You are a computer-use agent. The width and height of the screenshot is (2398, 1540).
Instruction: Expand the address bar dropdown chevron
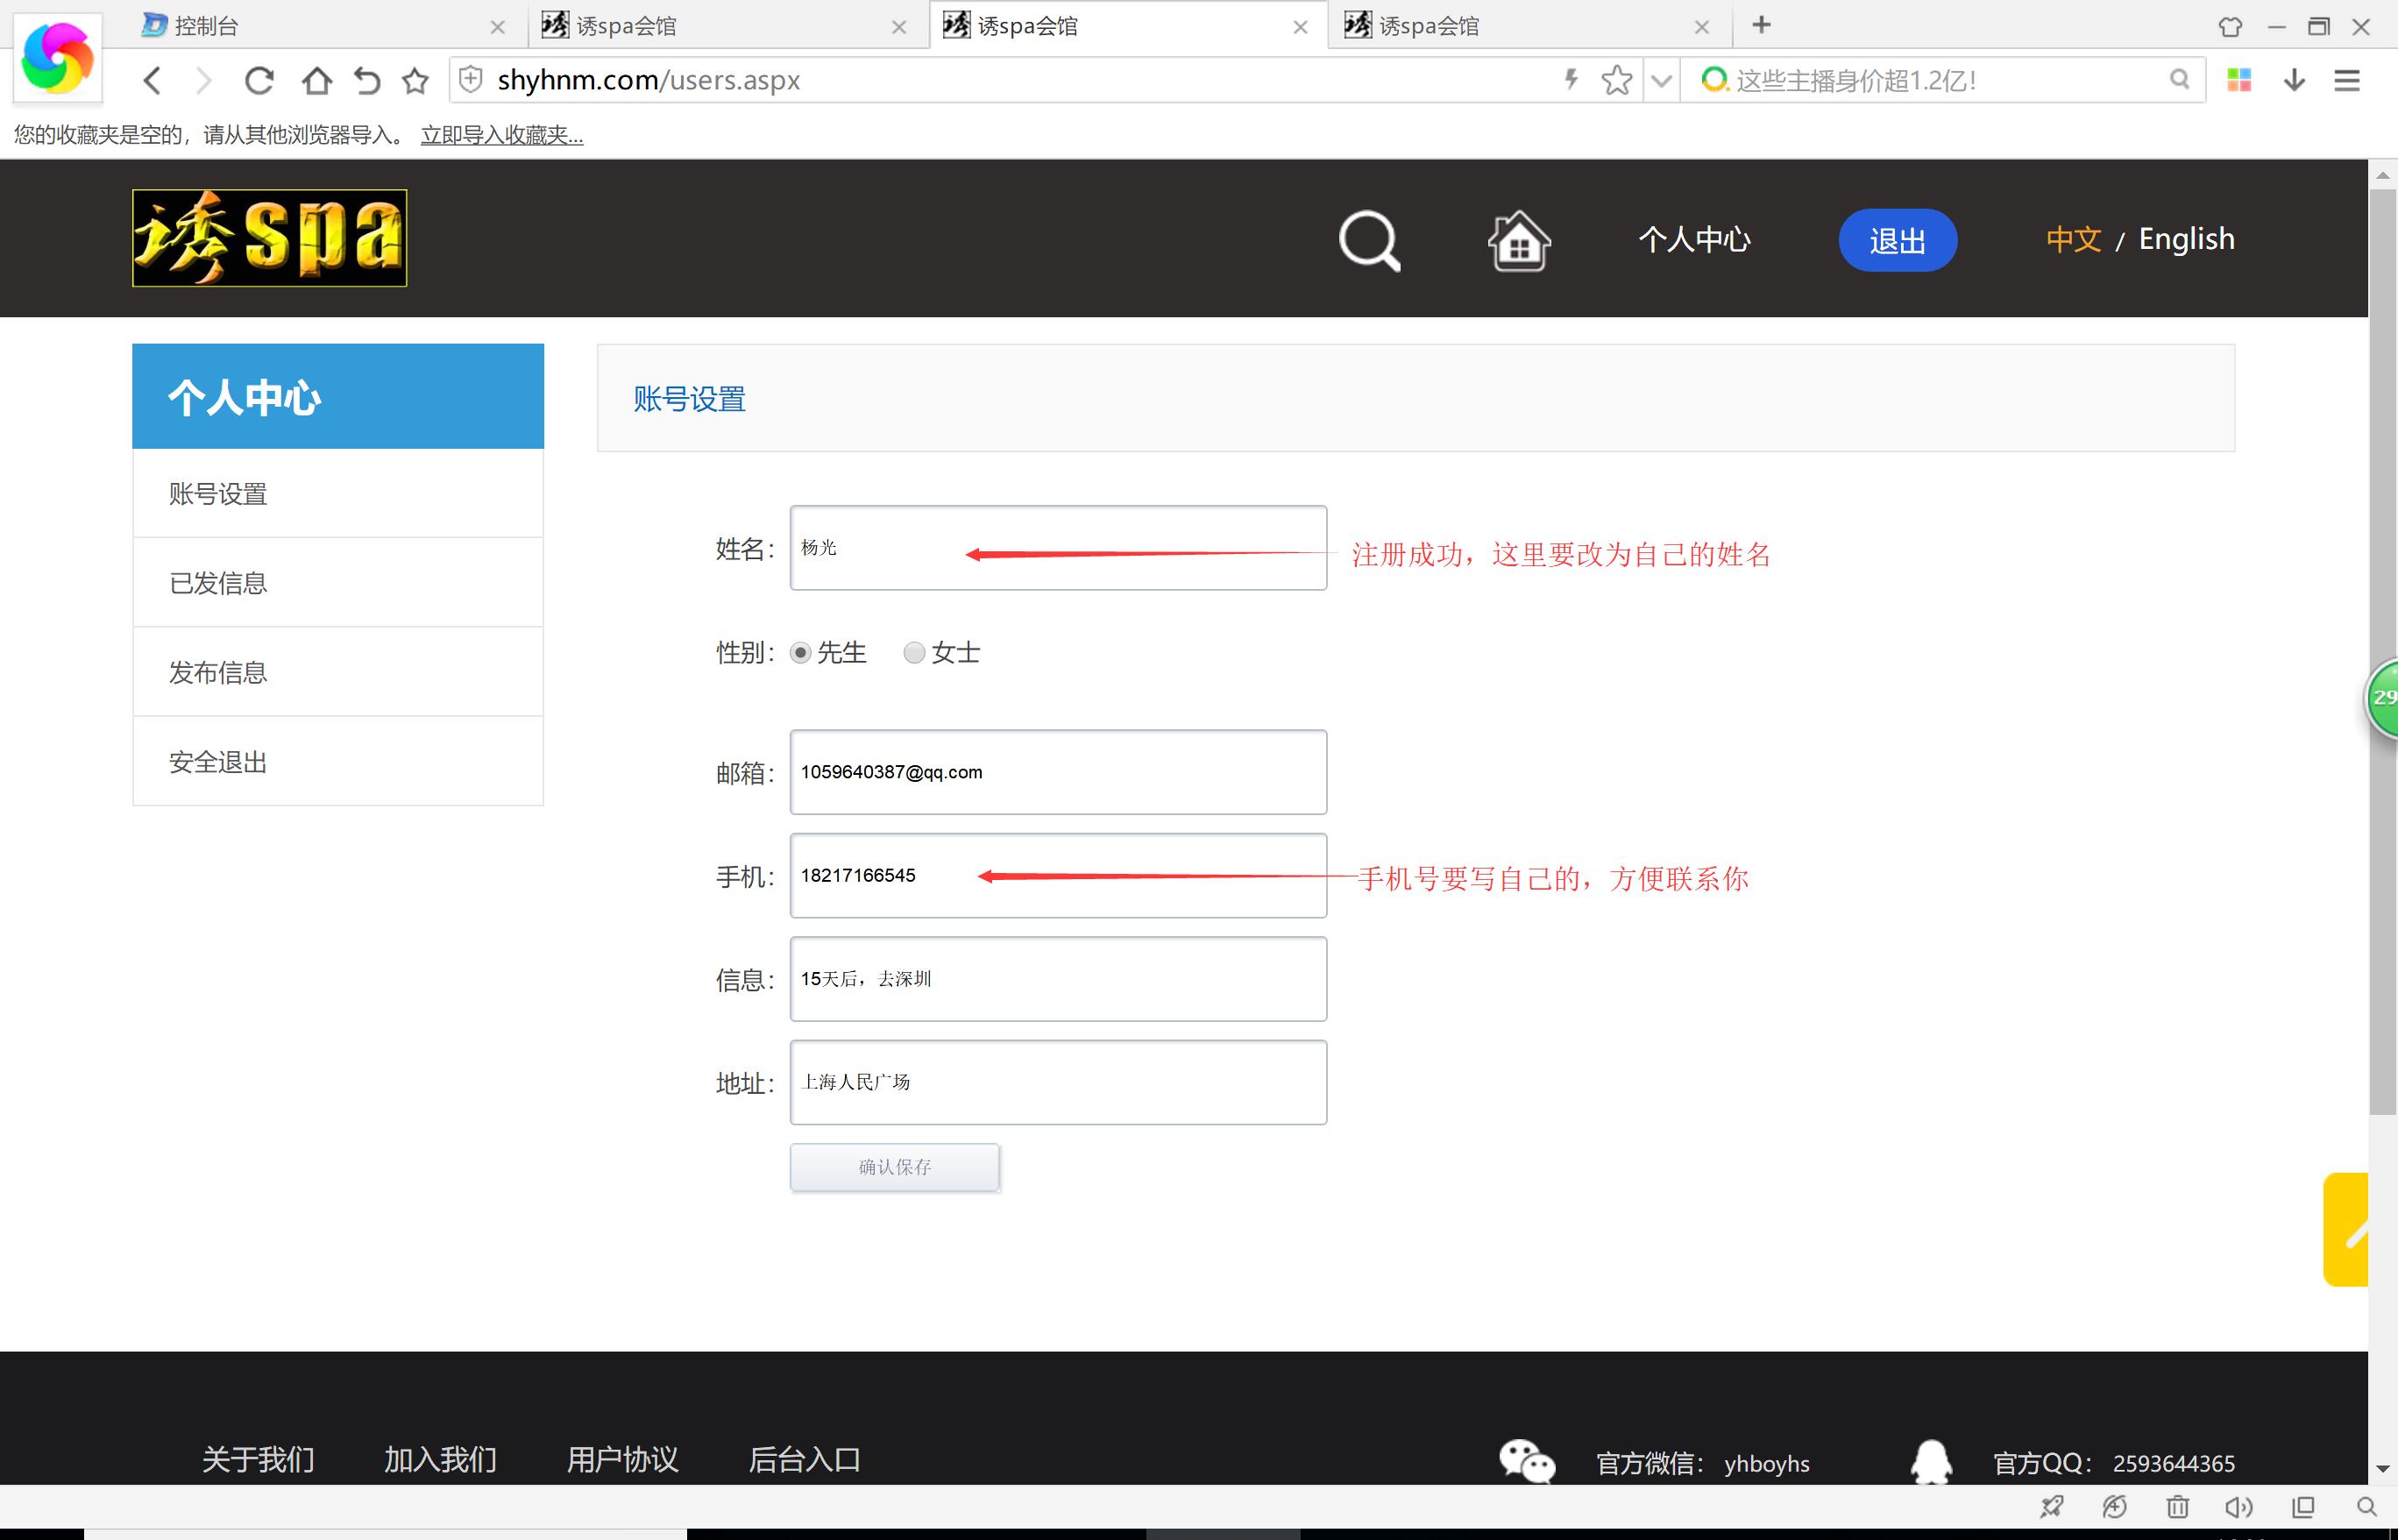point(1661,80)
